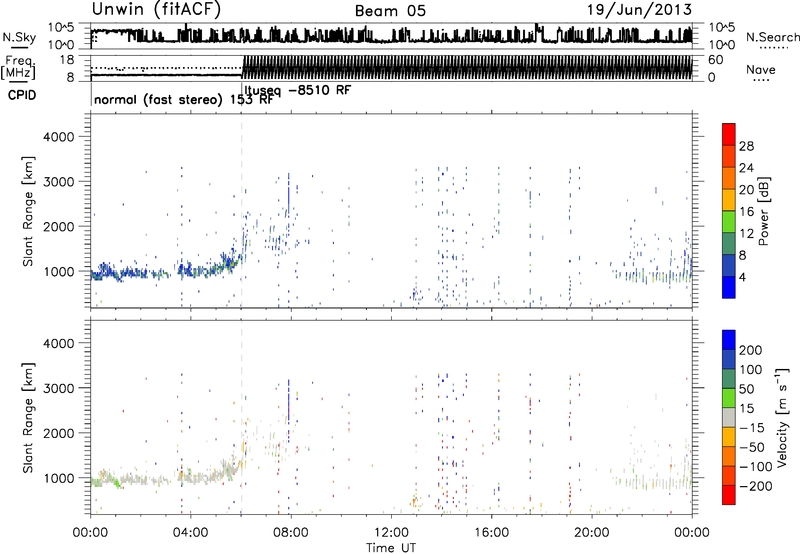The height and width of the screenshot is (554, 800).
Task: Click the dotted Nave line before 06:00
Action: click(x=166, y=68)
